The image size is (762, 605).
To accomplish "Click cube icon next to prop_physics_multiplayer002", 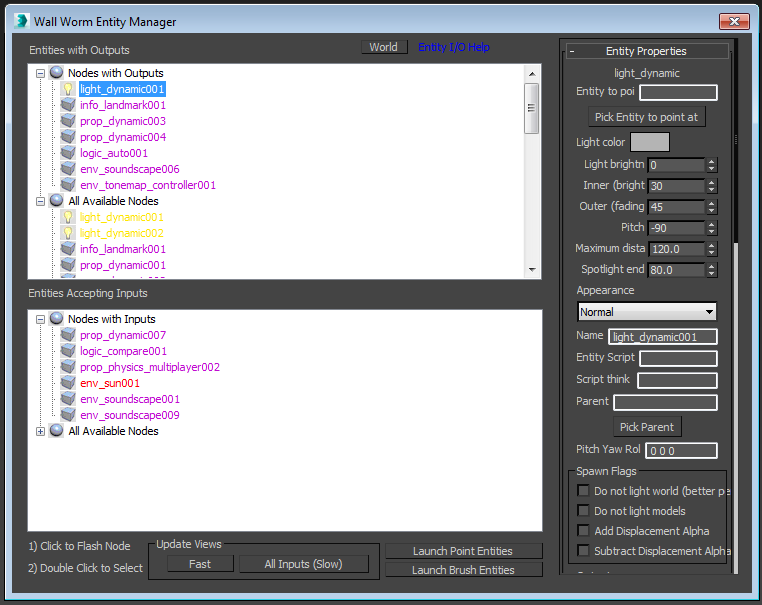I will 68,367.
